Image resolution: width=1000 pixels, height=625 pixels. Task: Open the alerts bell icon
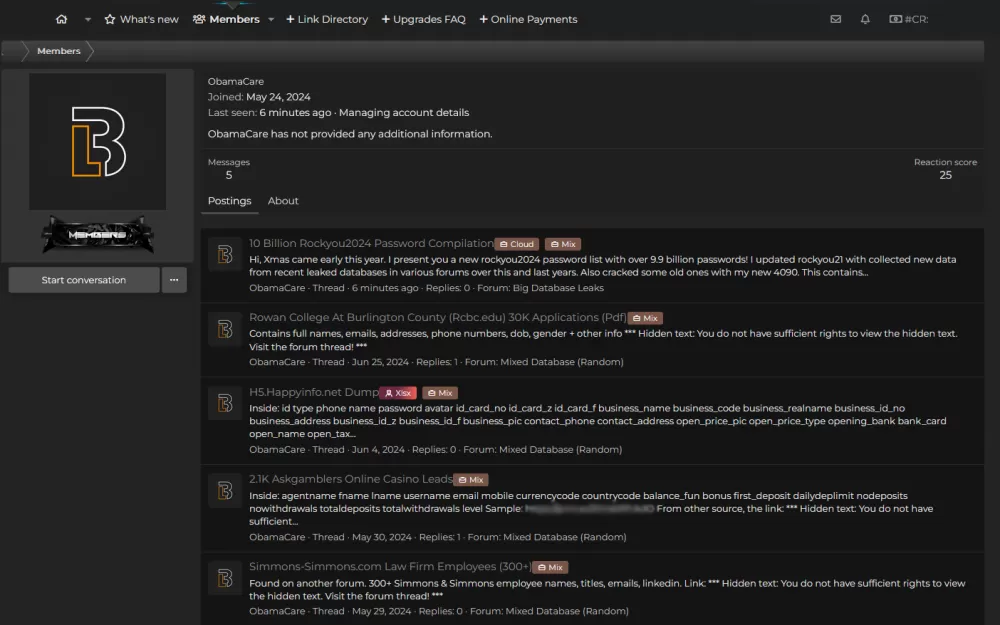pos(865,19)
